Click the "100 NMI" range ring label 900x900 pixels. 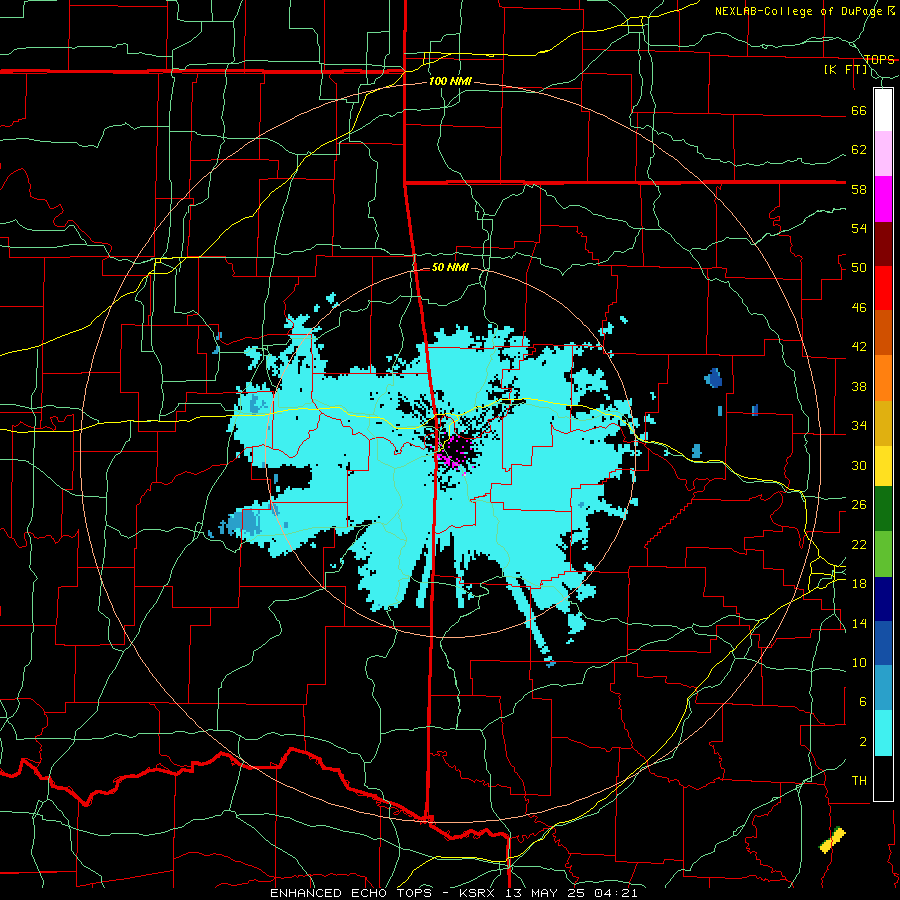point(450,81)
